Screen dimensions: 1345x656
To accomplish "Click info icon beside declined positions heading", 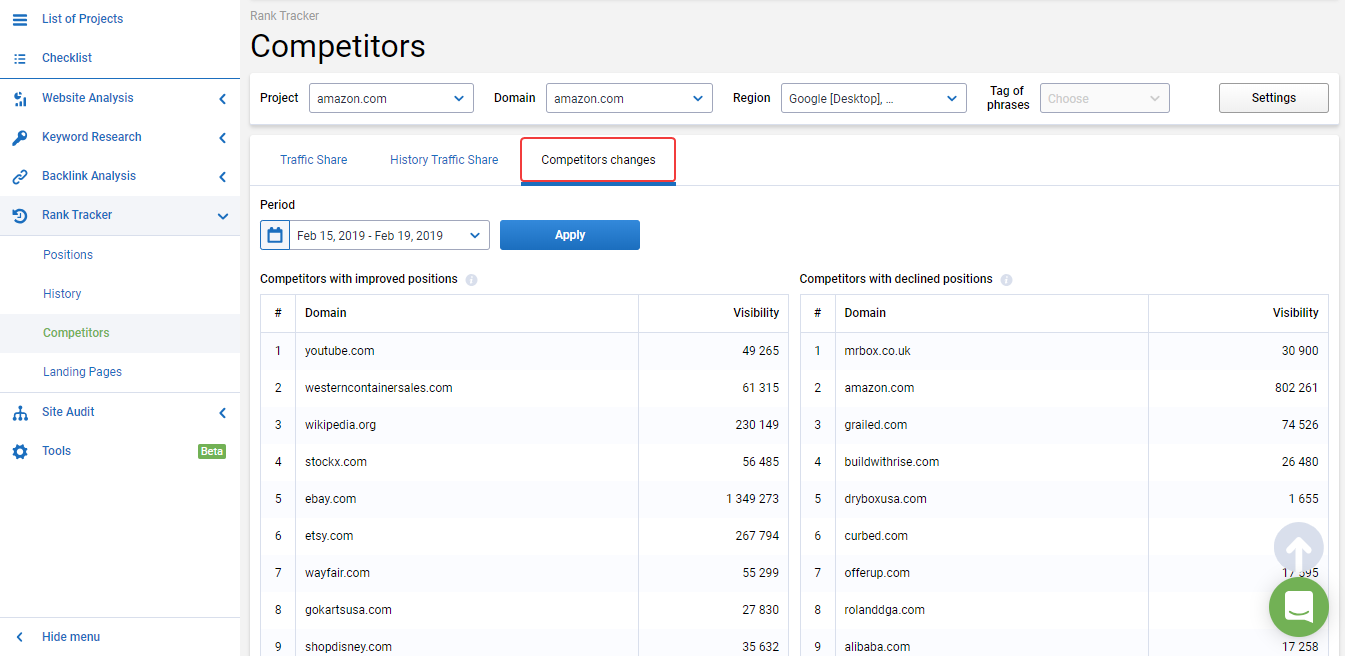I will click(x=1006, y=280).
